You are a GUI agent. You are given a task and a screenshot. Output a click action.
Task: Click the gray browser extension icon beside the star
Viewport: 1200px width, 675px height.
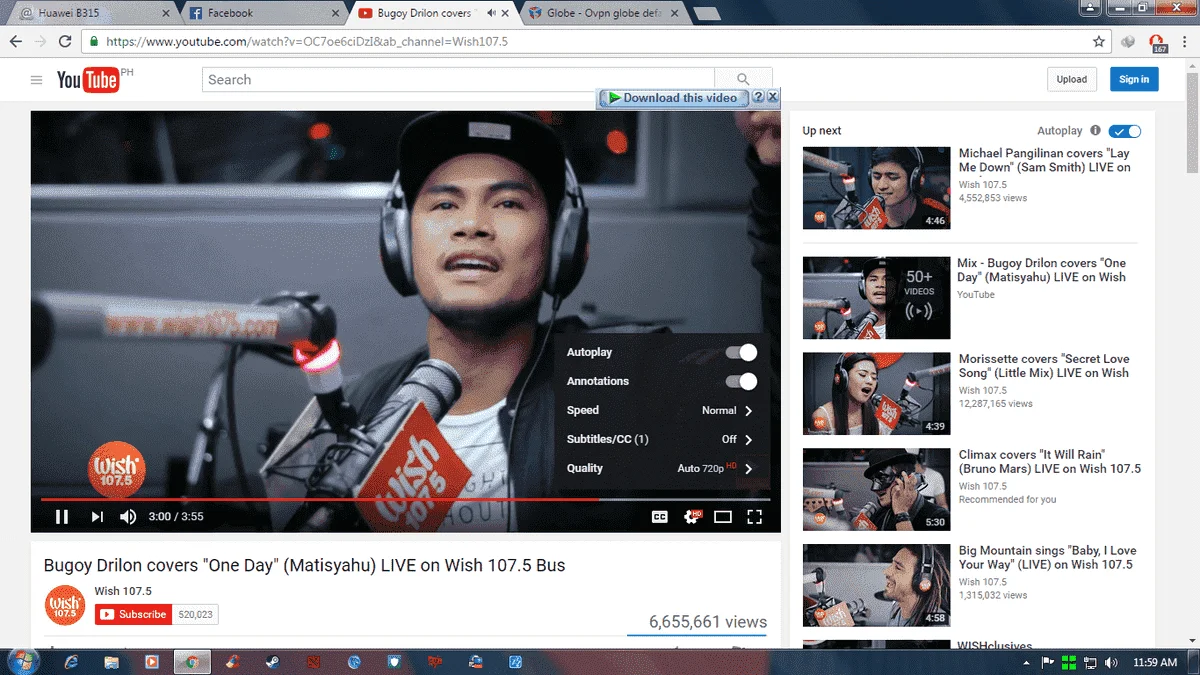1128,42
